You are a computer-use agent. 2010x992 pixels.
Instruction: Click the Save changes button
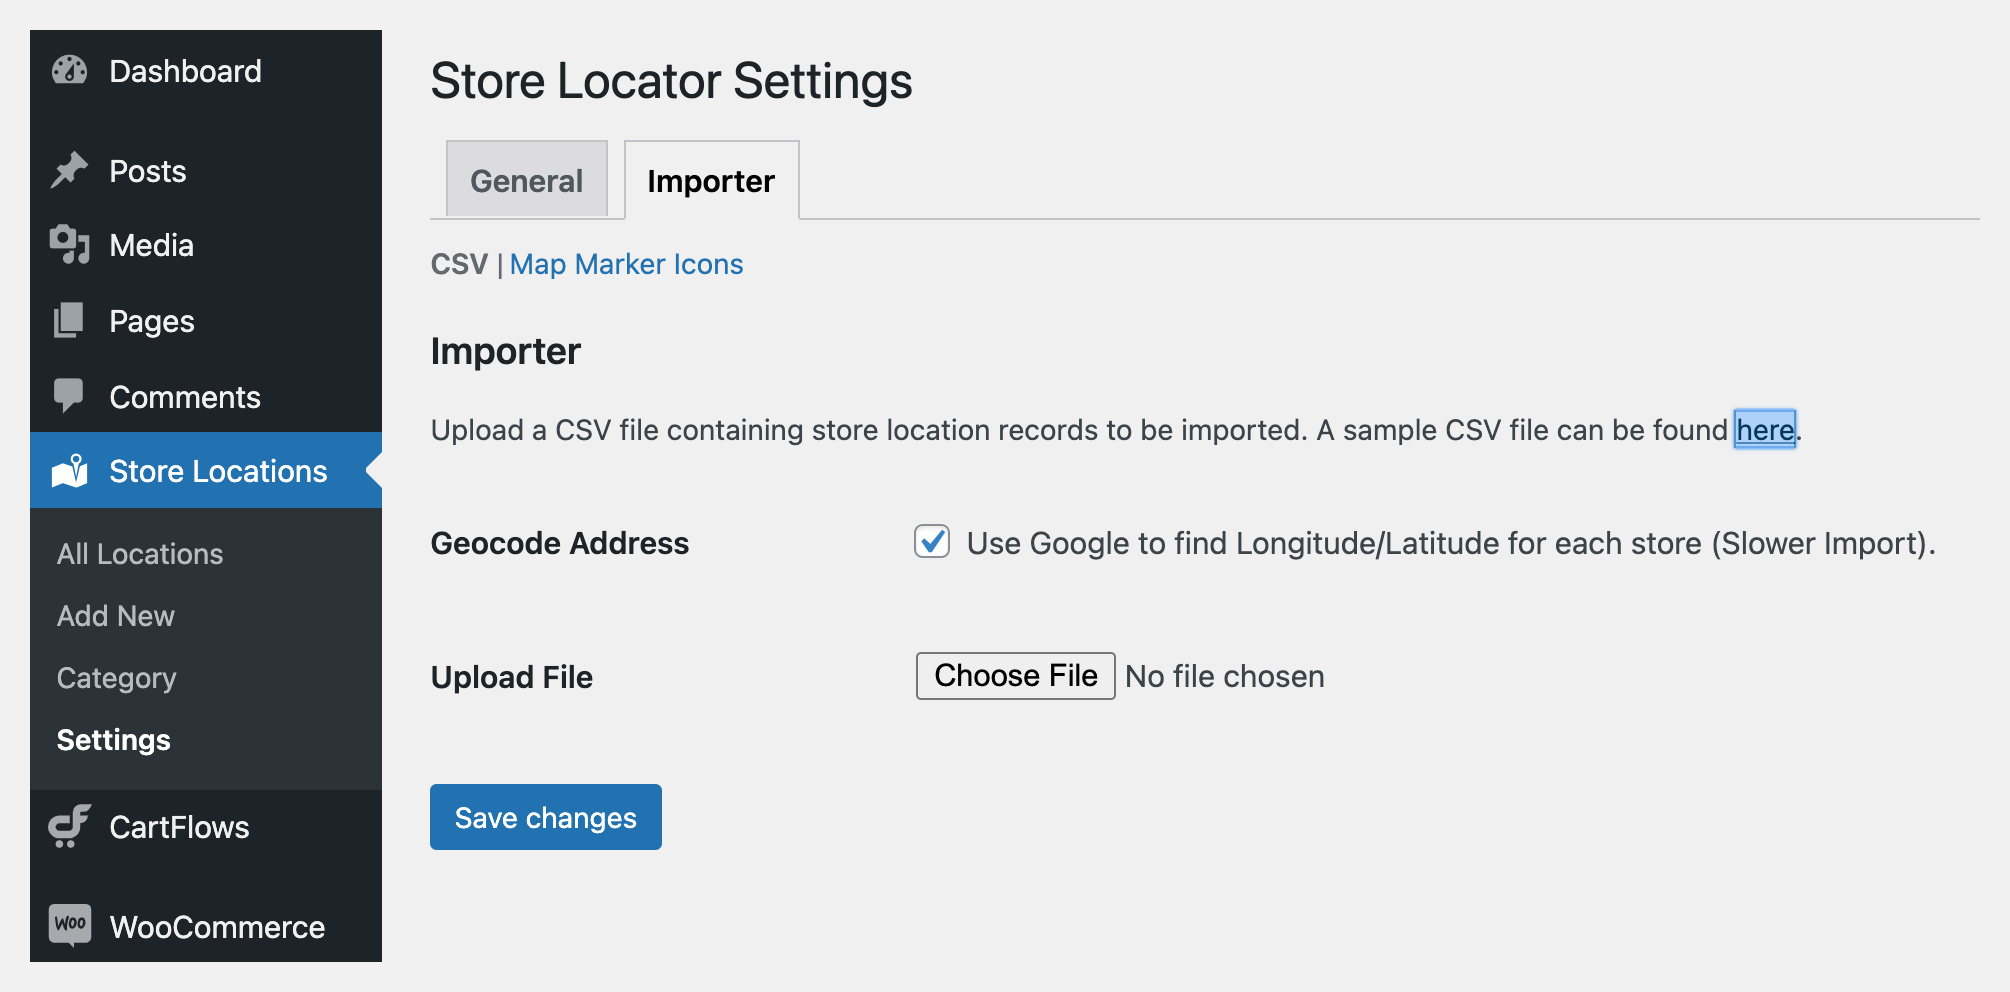point(546,817)
